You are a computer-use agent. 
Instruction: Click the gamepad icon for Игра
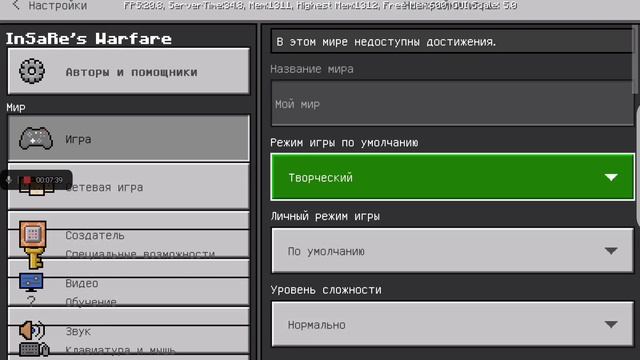pyautogui.click(x=36, y=138)
